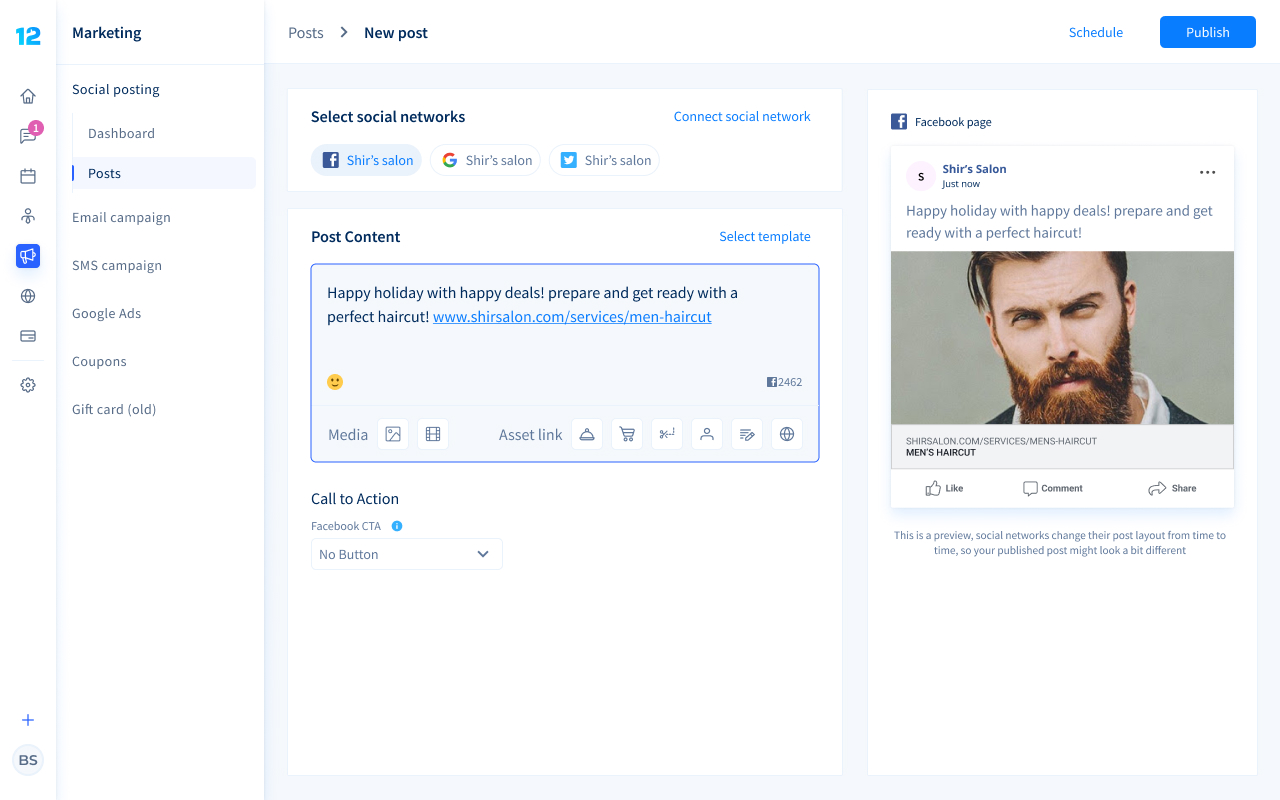
Task: Click the Publish button
Action: coord(1208,32)
